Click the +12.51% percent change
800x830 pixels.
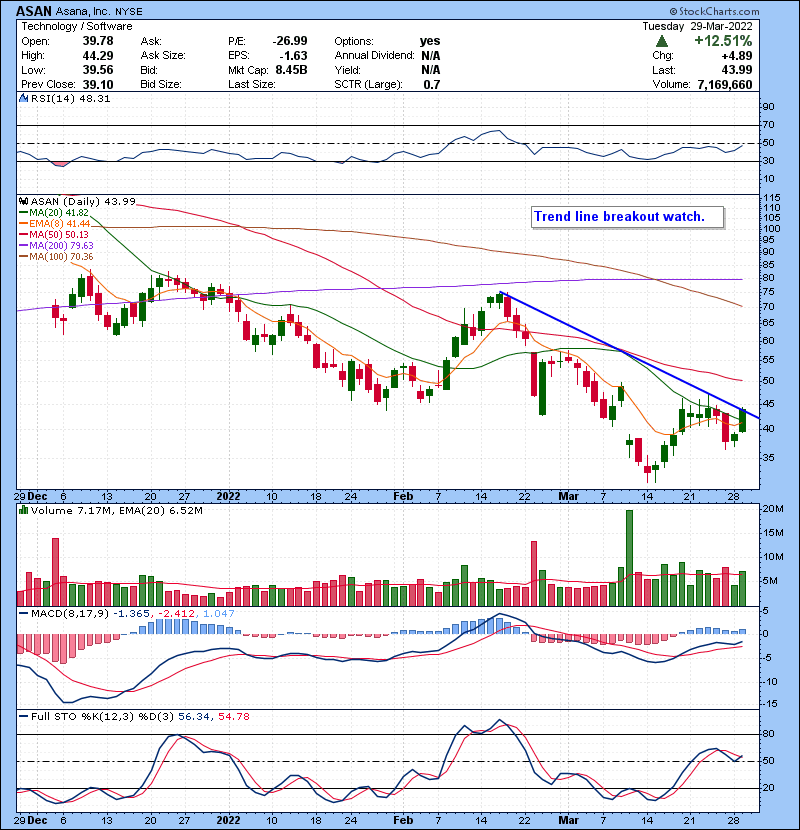(723, 41)
